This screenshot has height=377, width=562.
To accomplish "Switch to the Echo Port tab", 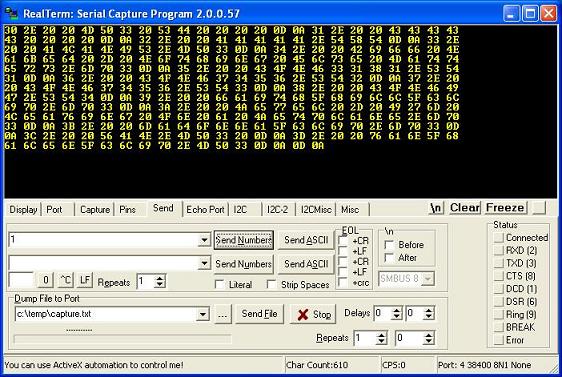I will click(205, 210).
